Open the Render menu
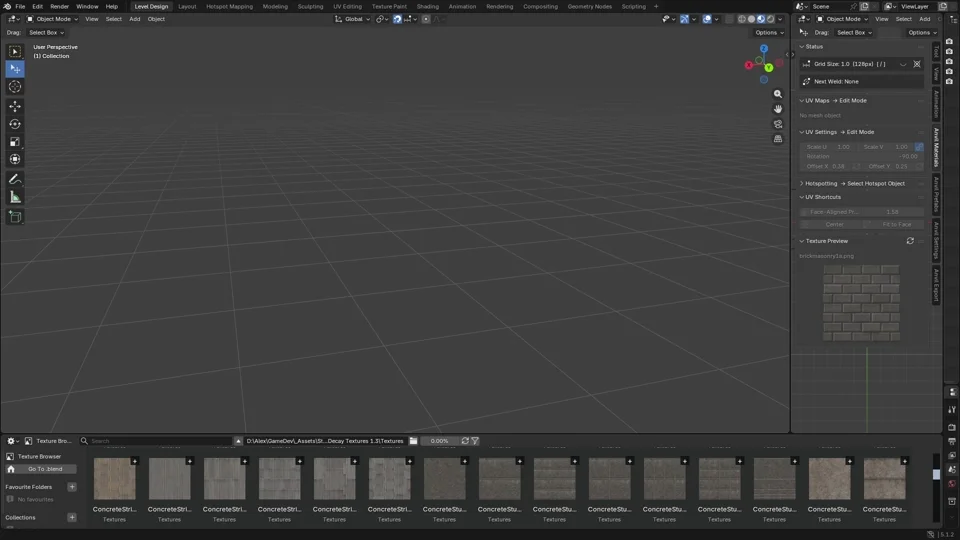This screenshot has height=540, width=960. tap(59, 6)
